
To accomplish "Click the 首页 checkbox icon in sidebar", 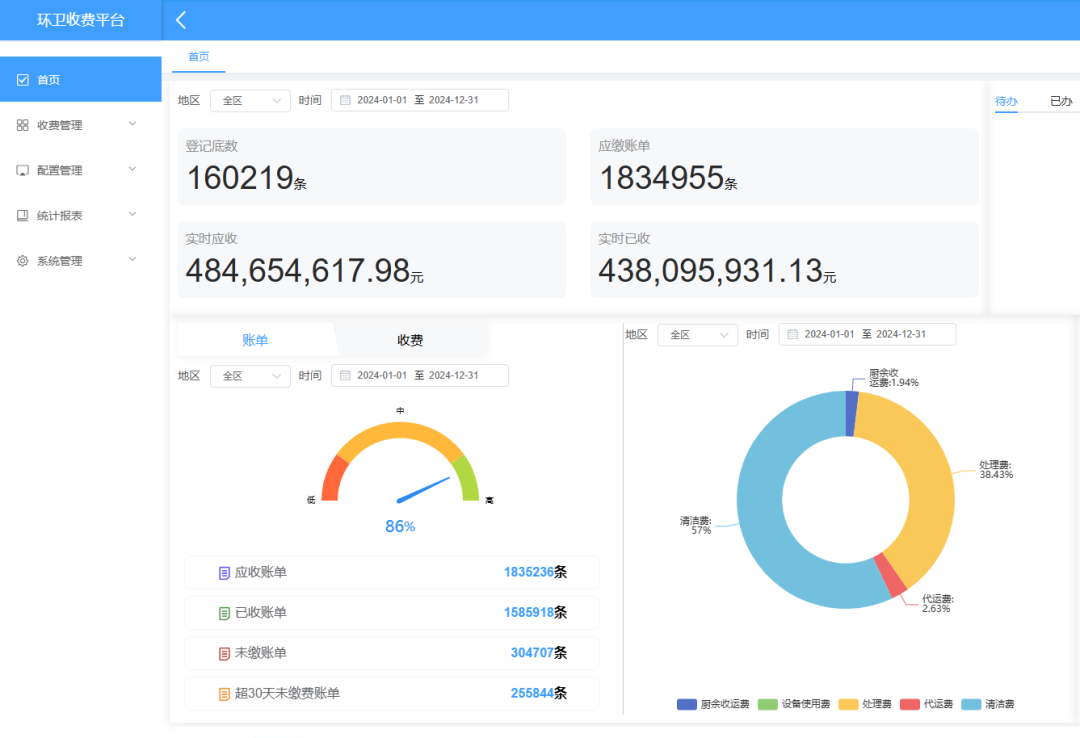I will (23, 80).
